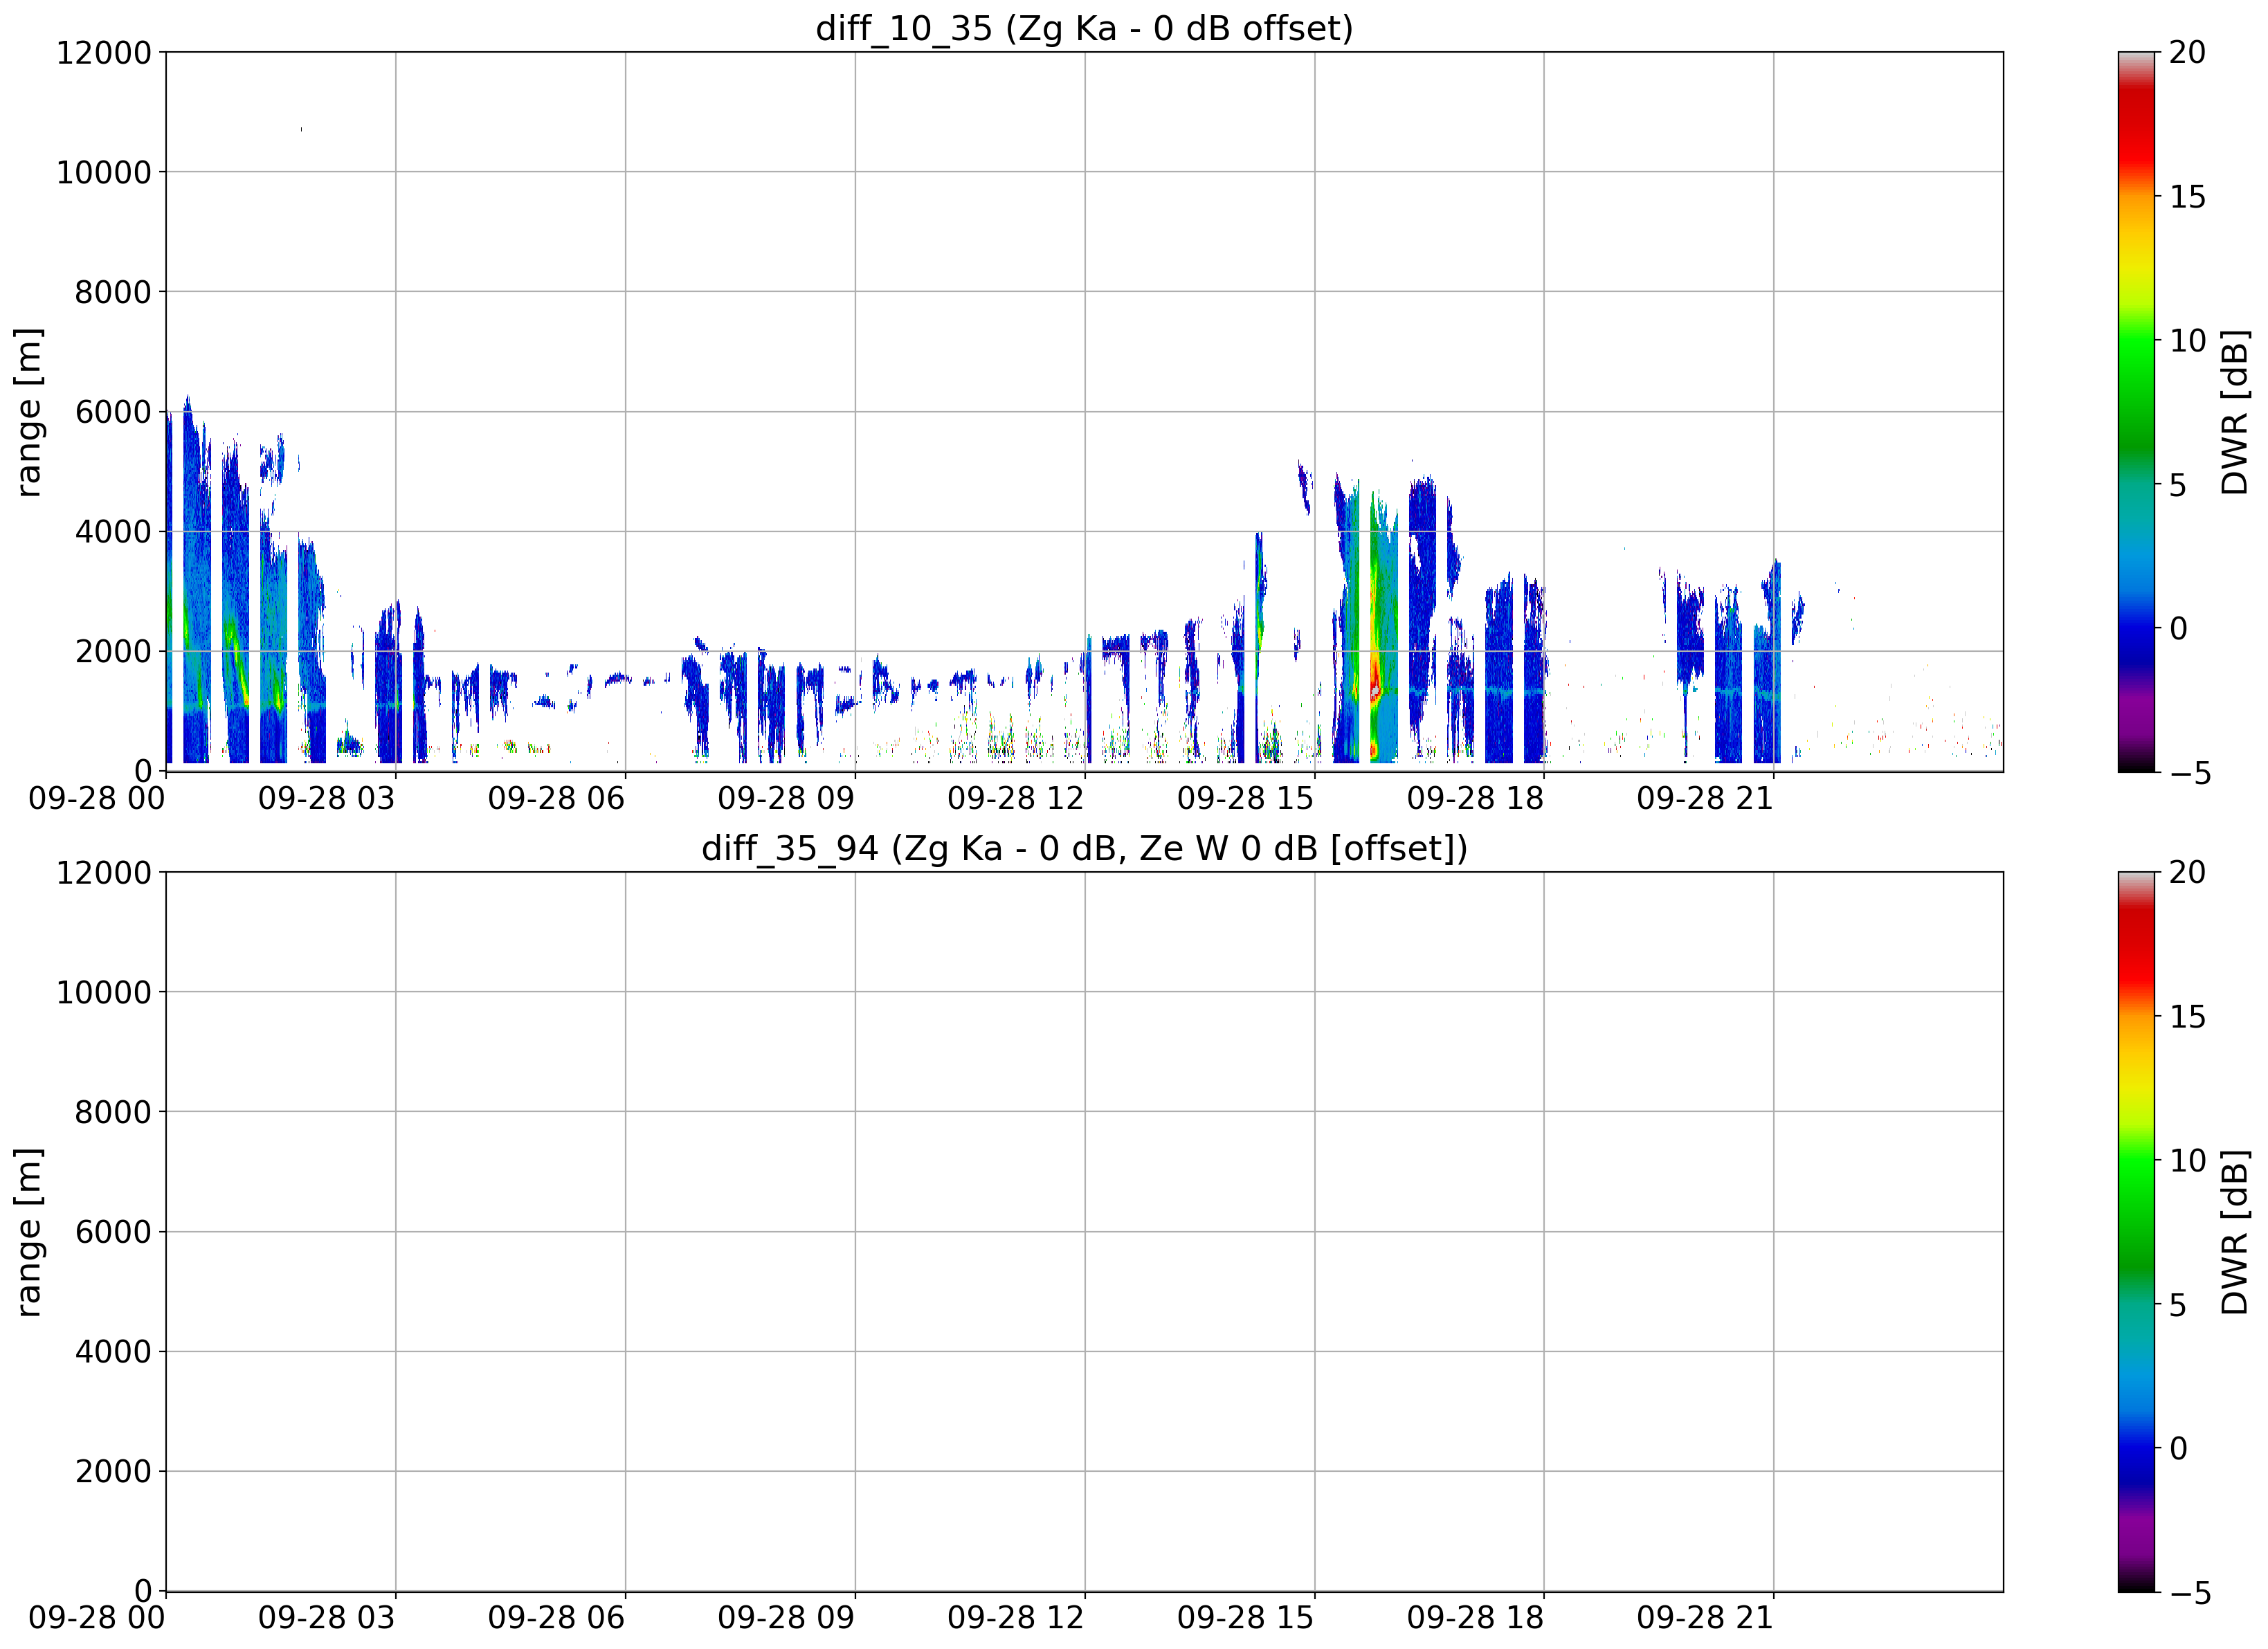Click the '2000' y-tick on the top plot
Screen dimensions: 2268x1649
(113, 651)
